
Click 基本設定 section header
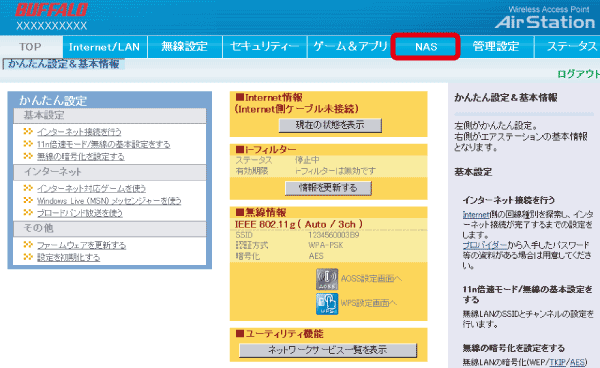coord(109,116)
